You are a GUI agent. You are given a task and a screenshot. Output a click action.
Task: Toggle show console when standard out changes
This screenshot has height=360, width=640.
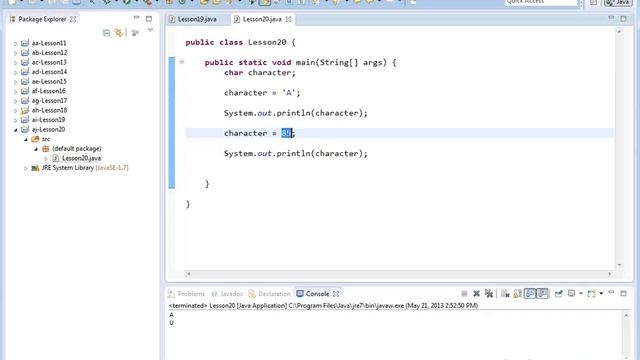(x=530, y=293)
